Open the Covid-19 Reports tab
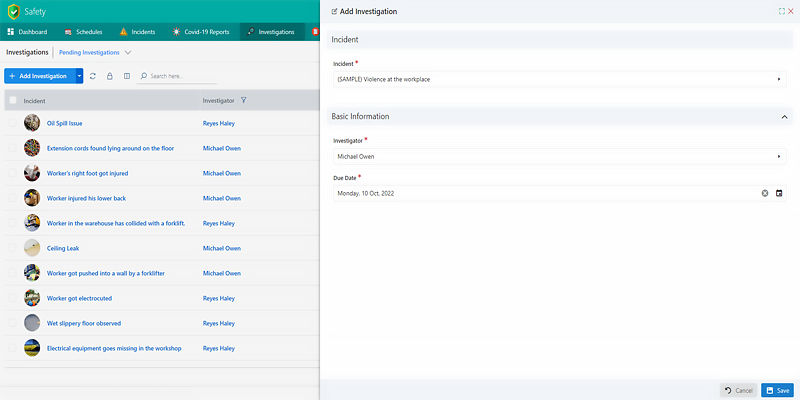The height and width of the screenshot is (400, 800). [x=201, y=31]
